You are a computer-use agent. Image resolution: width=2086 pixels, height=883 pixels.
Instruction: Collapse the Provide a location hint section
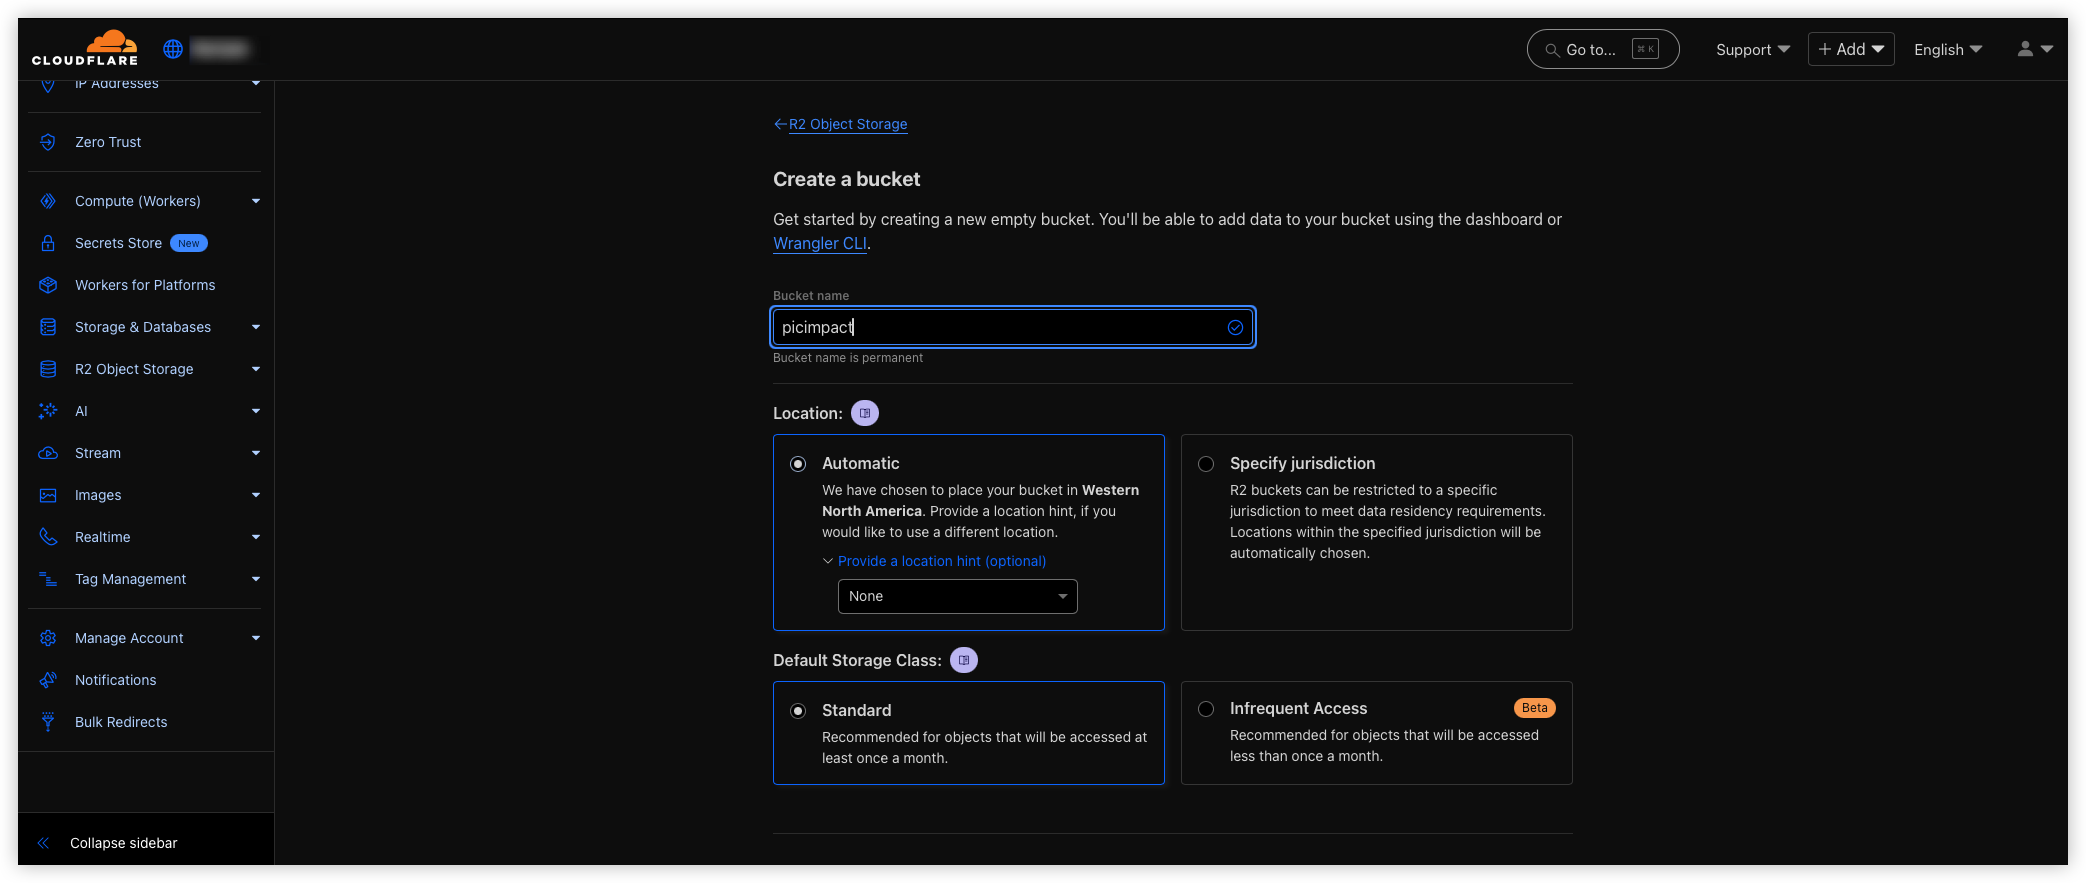click(x=934, y=561)
